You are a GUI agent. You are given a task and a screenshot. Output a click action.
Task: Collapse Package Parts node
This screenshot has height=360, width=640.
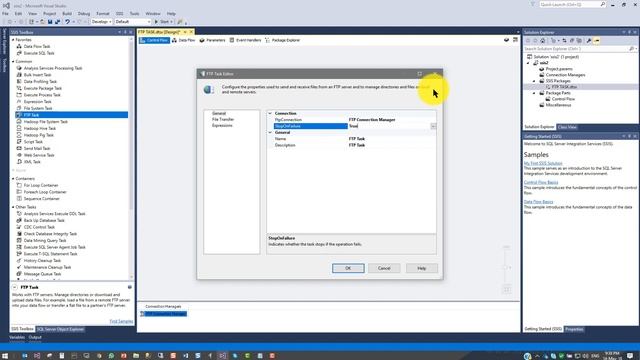[x=534, y=93]
